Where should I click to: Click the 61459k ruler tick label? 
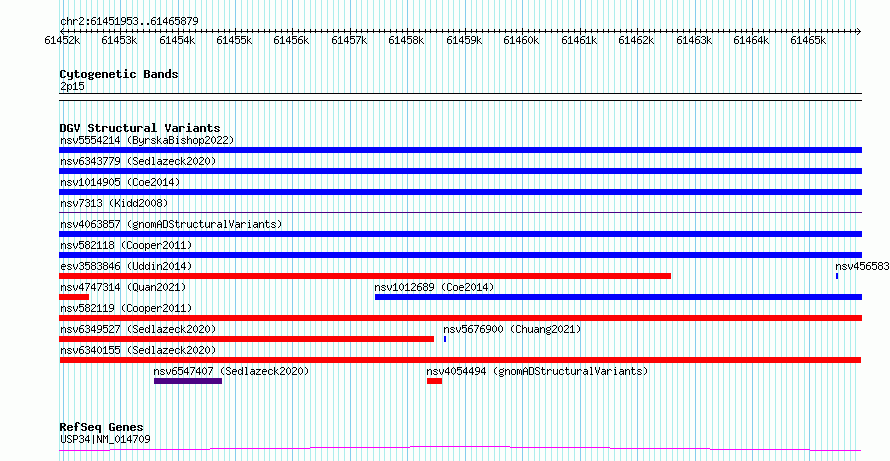tap(463, 40)
